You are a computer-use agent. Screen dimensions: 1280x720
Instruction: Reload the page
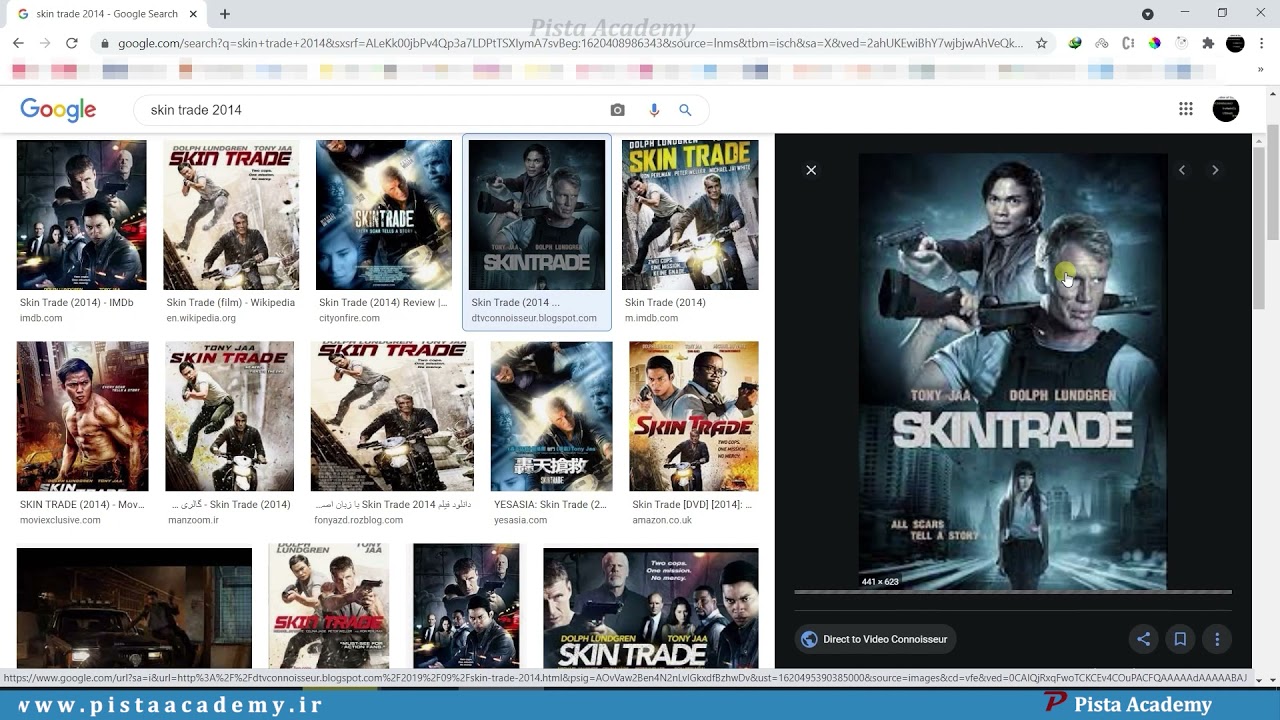(72, 43)
